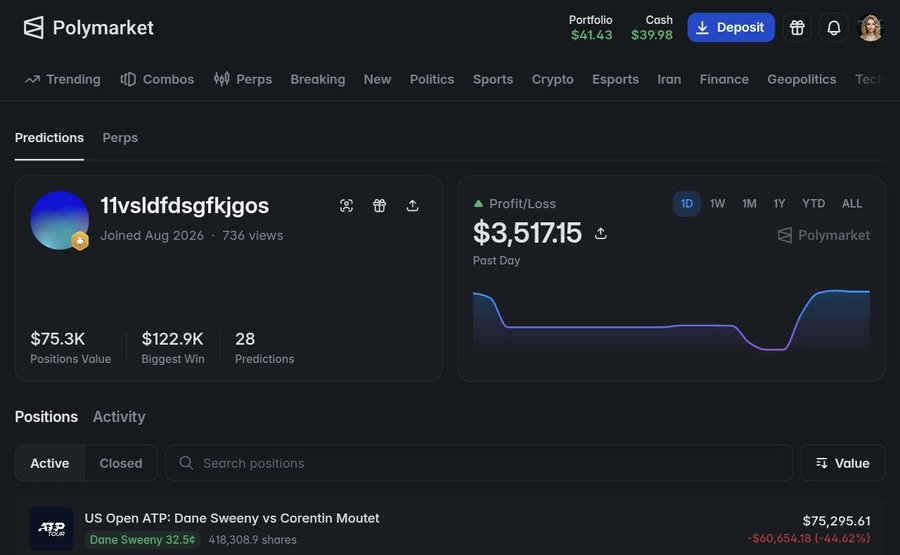Open the notifications bell
The width and height of the screenshot is (900, 555).
(x=833, y=28)
